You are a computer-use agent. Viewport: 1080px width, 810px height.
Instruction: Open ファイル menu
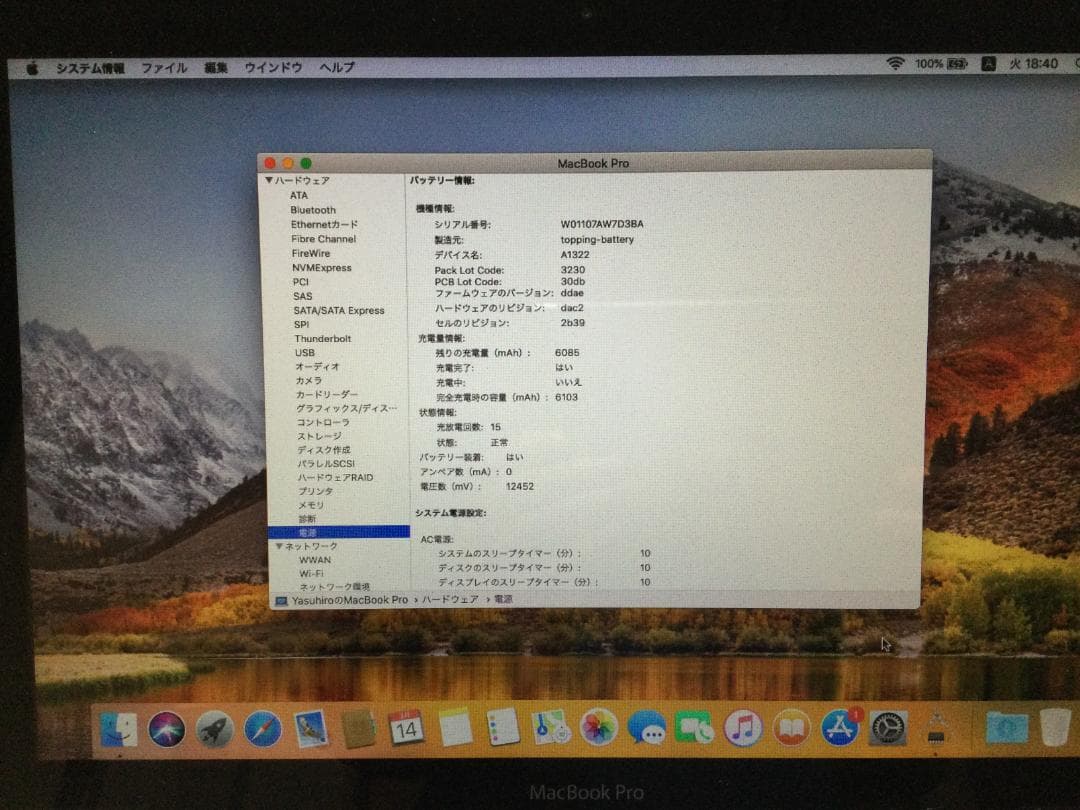(164, 68)
